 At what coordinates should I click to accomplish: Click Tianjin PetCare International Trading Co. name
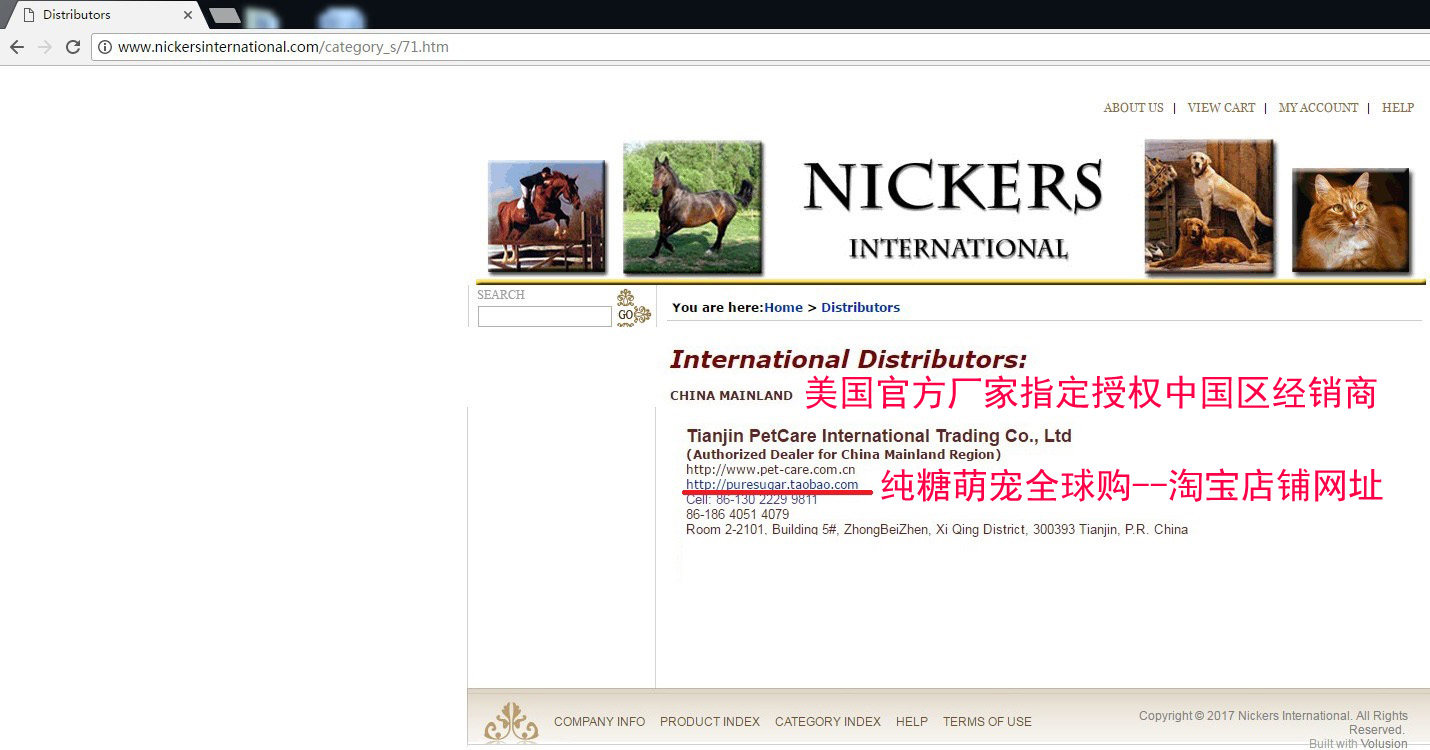pyautogui.click(x=879, y=436)
